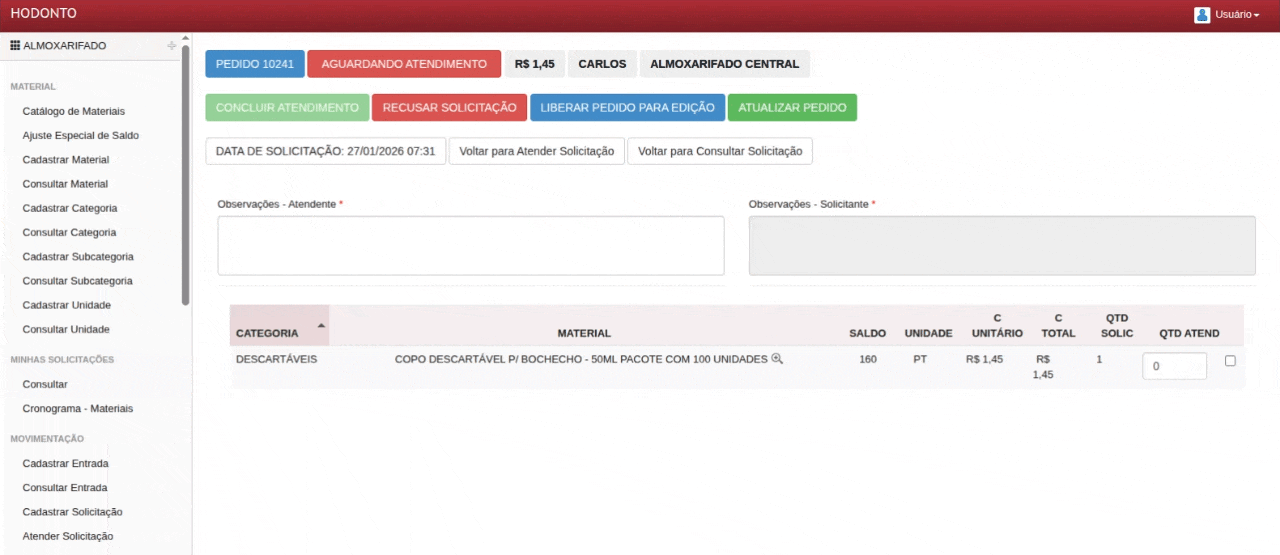Click Voltar para Consultar Solicitação
The image size is (1280, 555).
(720, 151)
